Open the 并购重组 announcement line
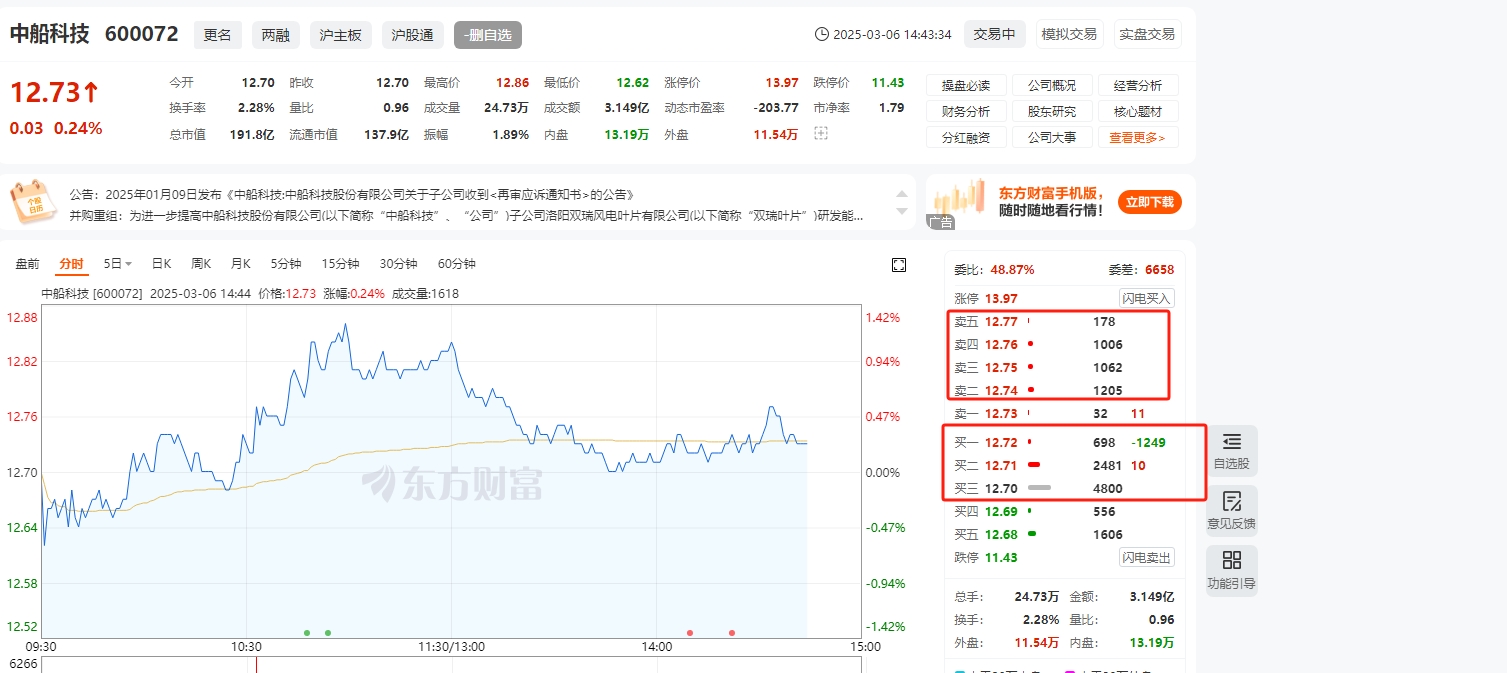1507x673 pixels. coord(467,215)
